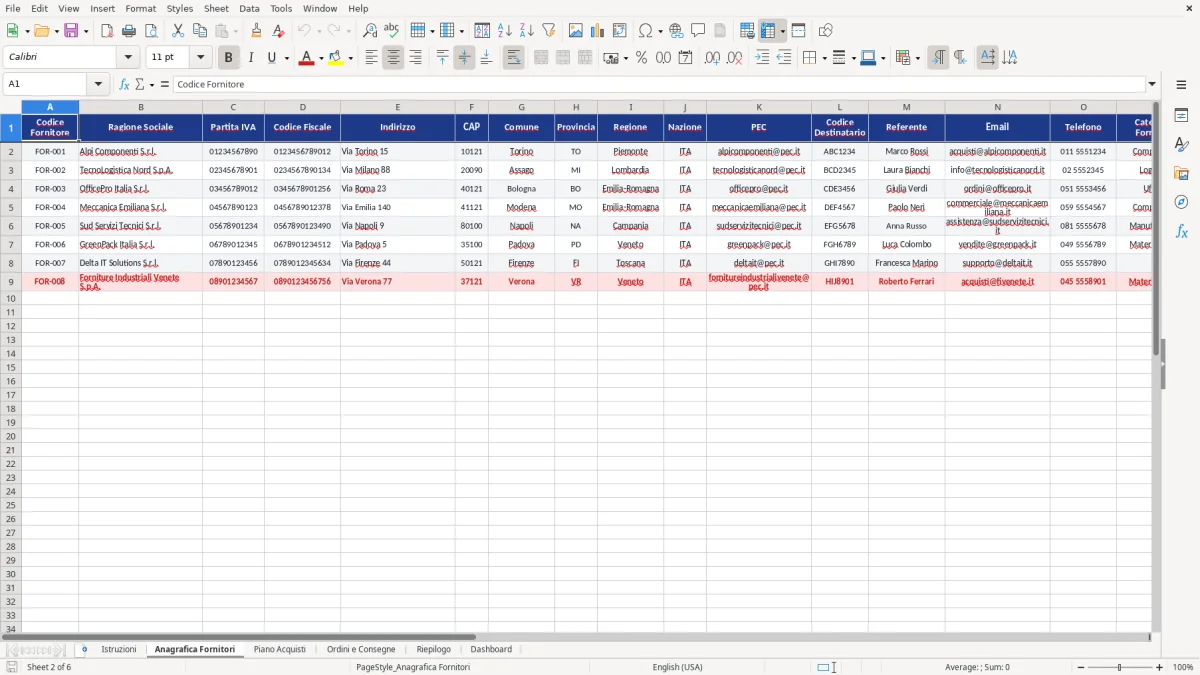Toggle Print Preview

pyautogui.click(x=151, y=31)
